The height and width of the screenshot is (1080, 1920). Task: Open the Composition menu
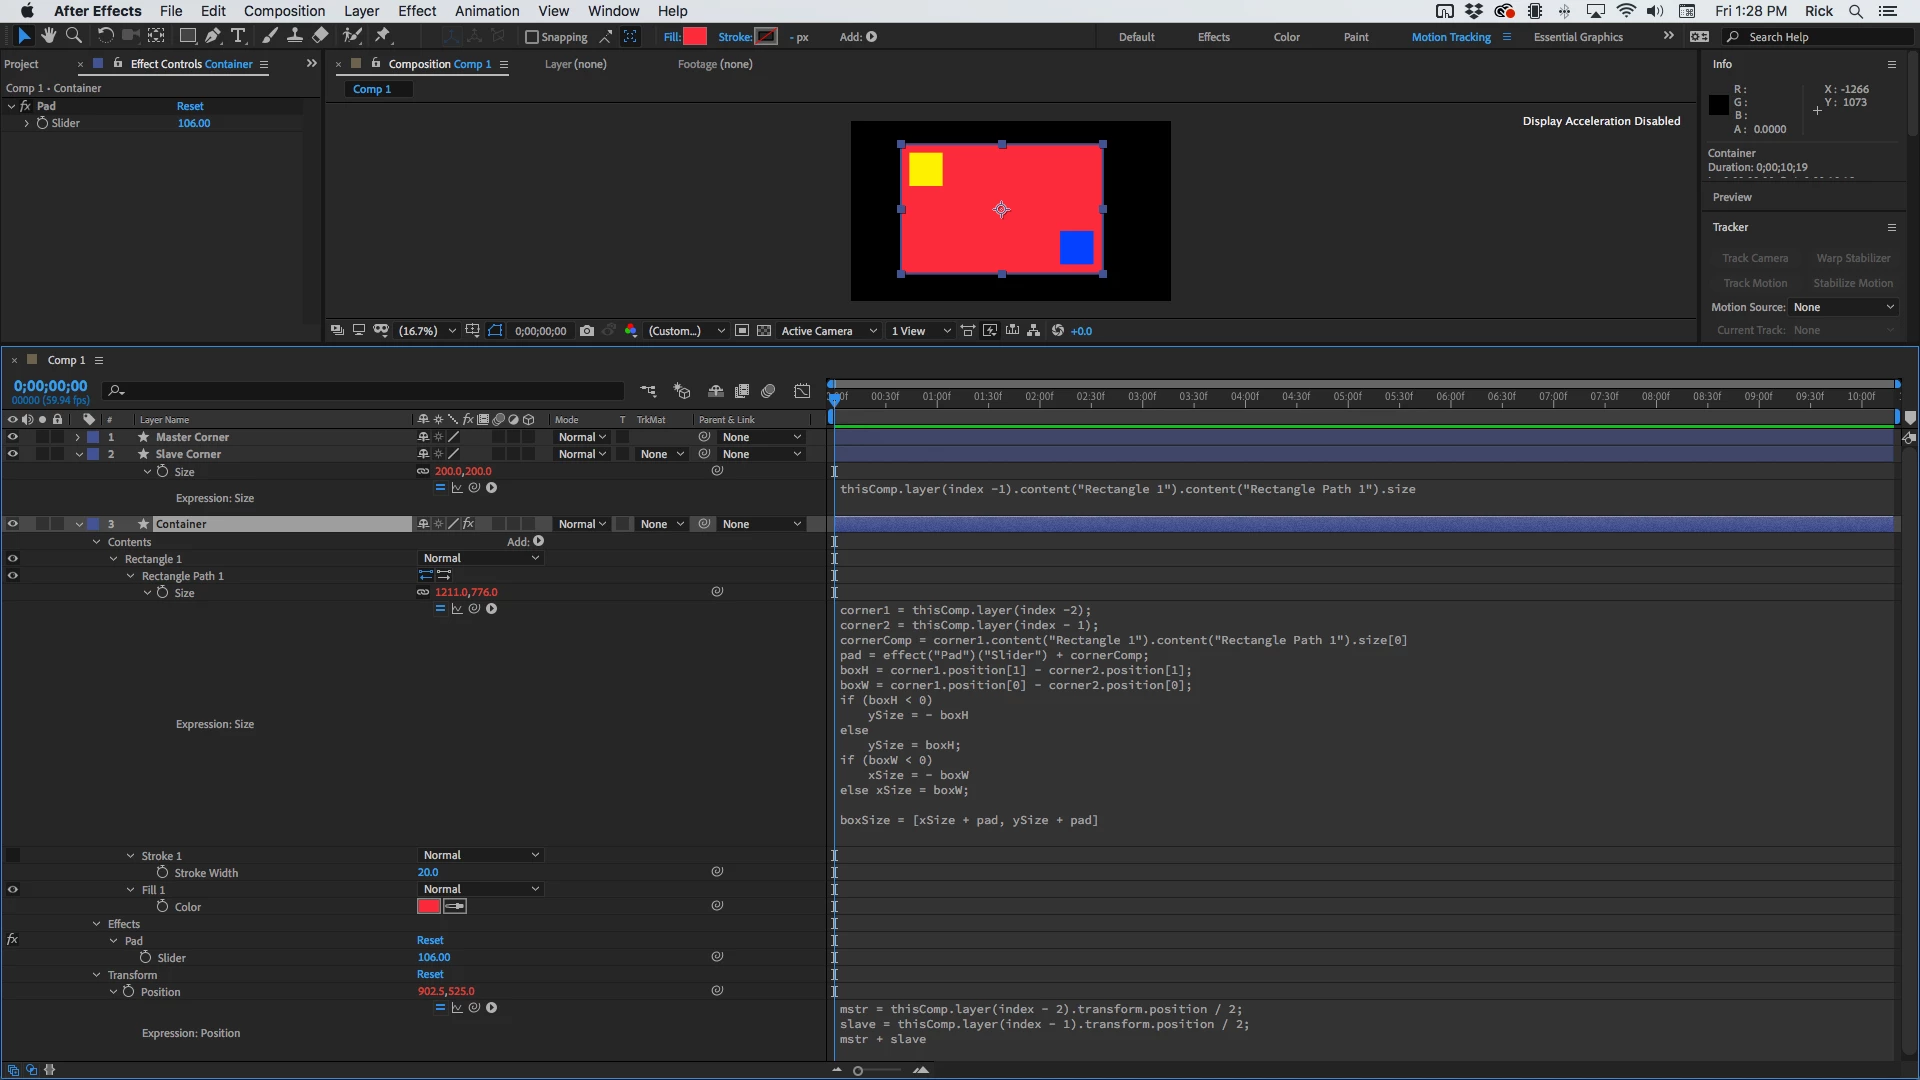click(x=284, y=11)
